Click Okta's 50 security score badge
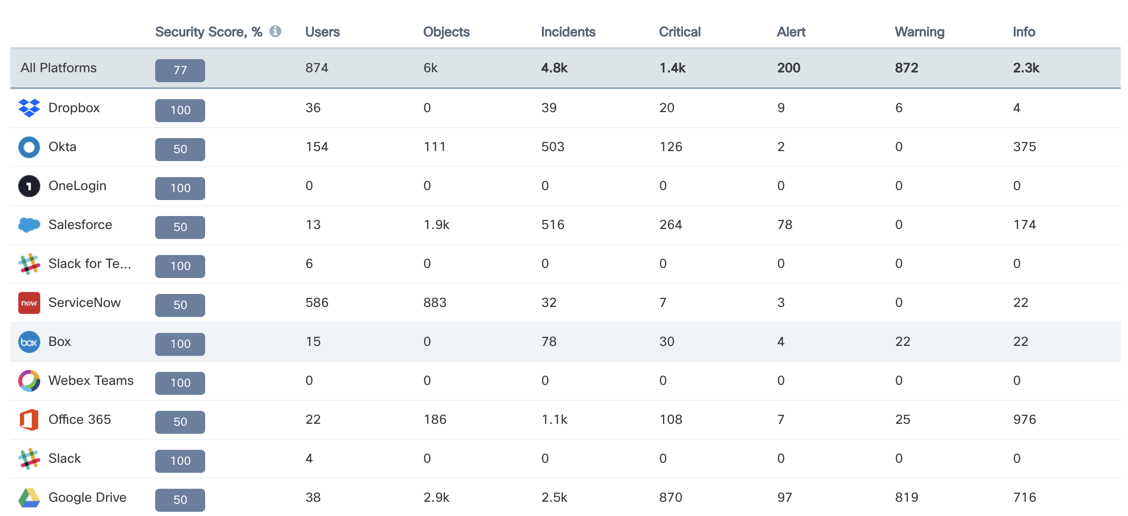This screenshot has height=516, width=1128. tap(180, 149)
